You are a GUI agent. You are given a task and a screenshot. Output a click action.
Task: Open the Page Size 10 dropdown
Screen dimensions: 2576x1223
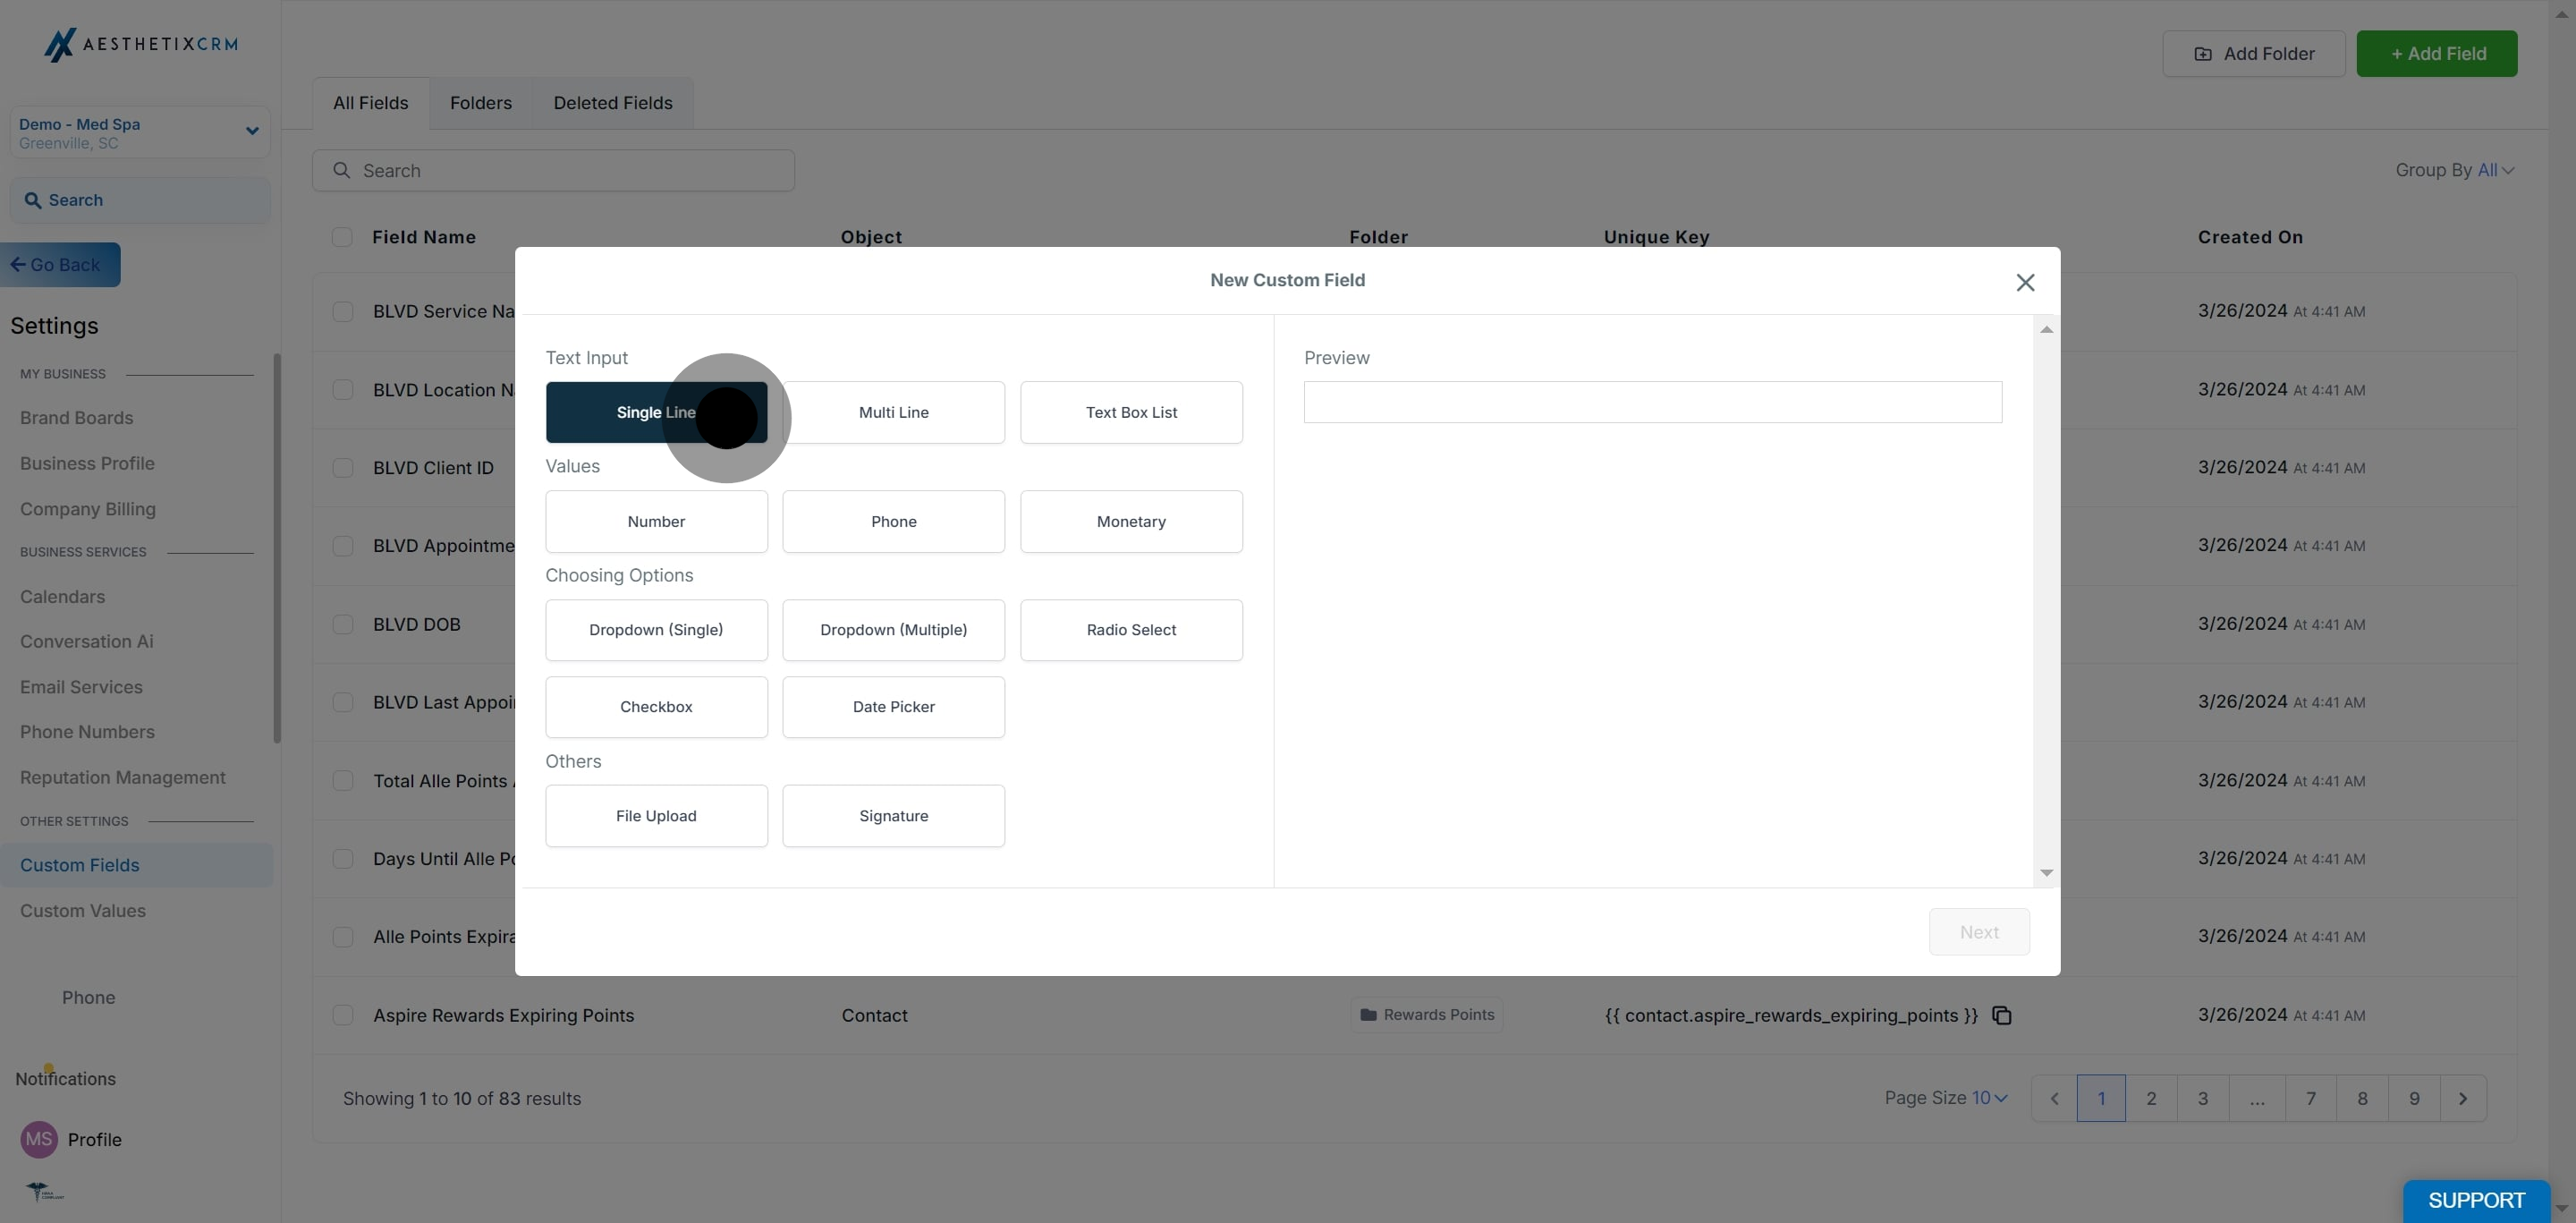pyautogui.click(x=1989, y=1098)
